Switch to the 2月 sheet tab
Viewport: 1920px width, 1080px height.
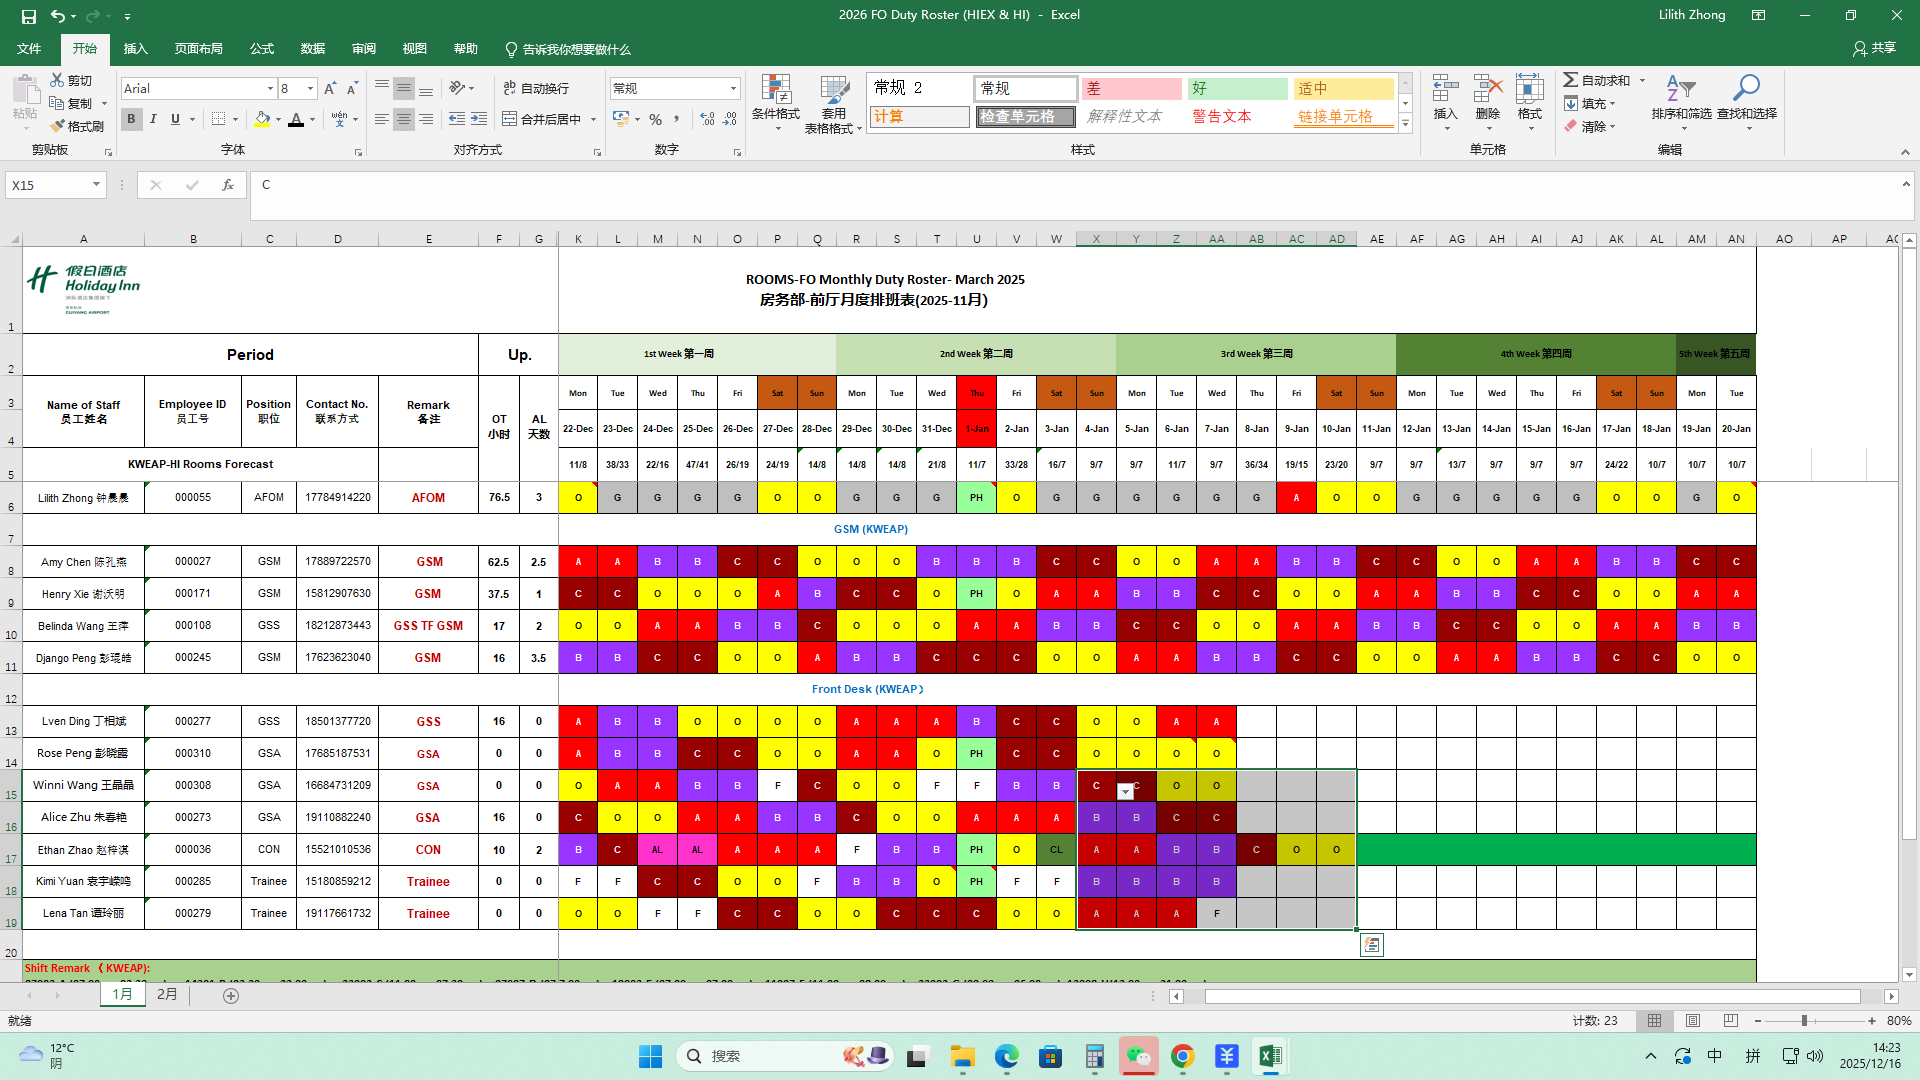point(167,995)
